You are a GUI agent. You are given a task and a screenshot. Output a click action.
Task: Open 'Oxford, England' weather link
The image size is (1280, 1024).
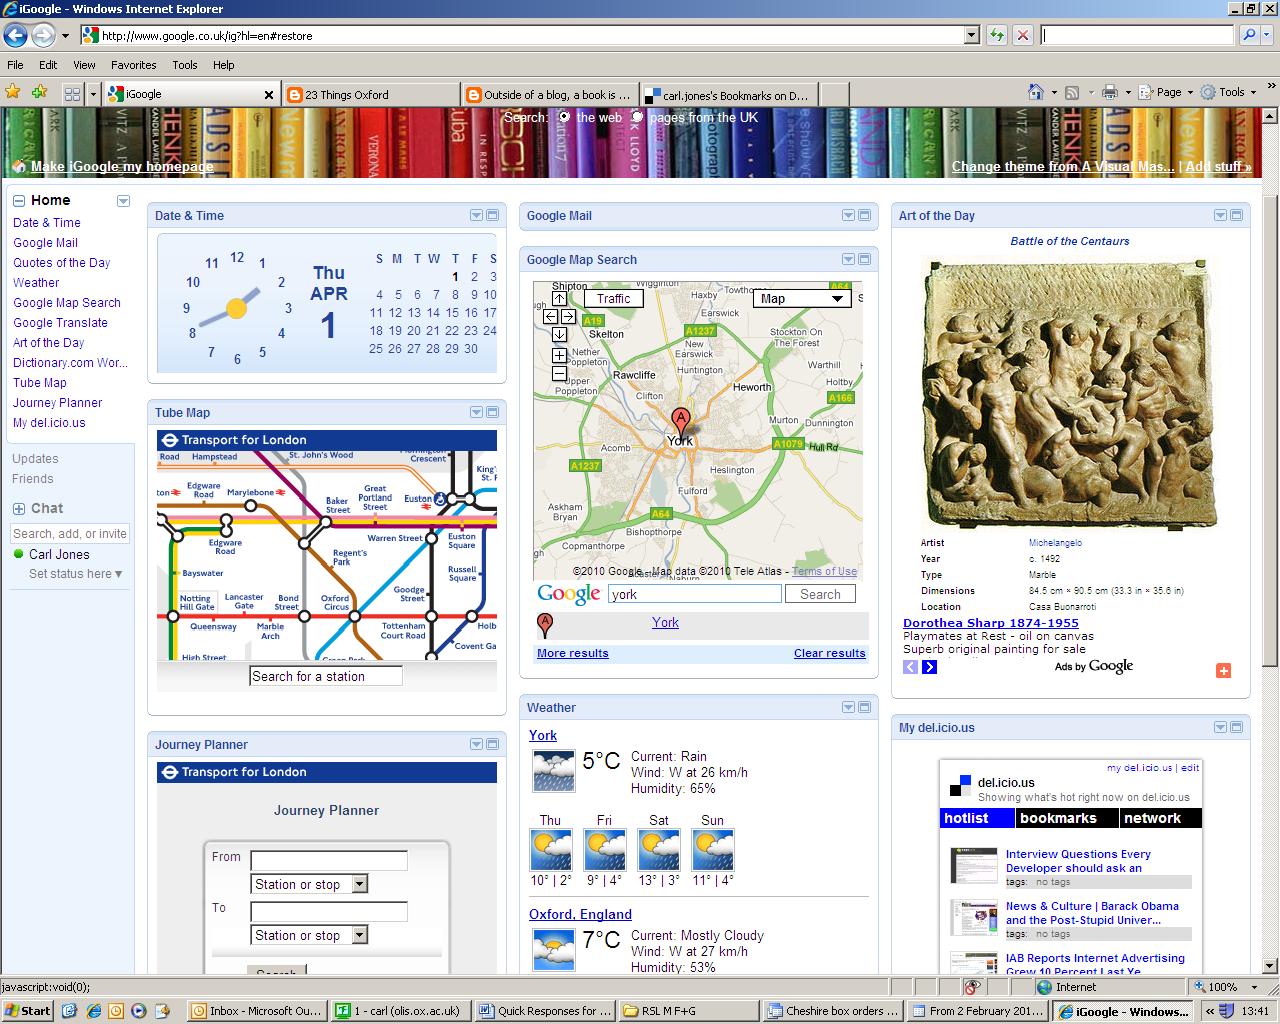click(x=580, y=914)
